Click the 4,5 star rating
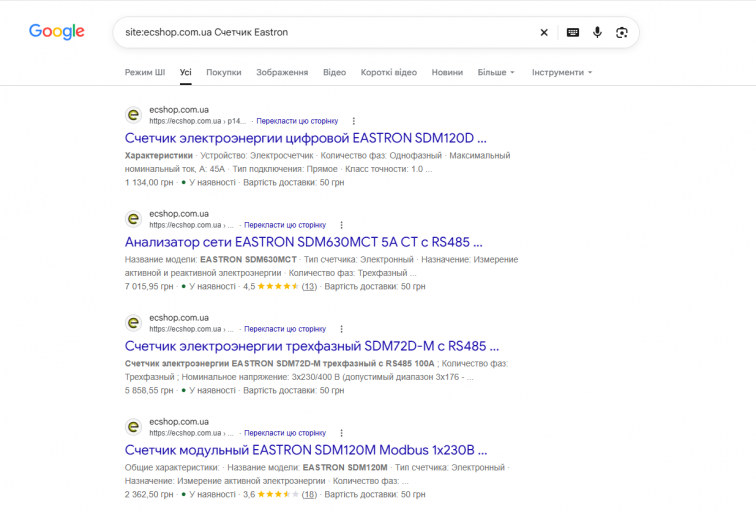 (x=271, y=286)
